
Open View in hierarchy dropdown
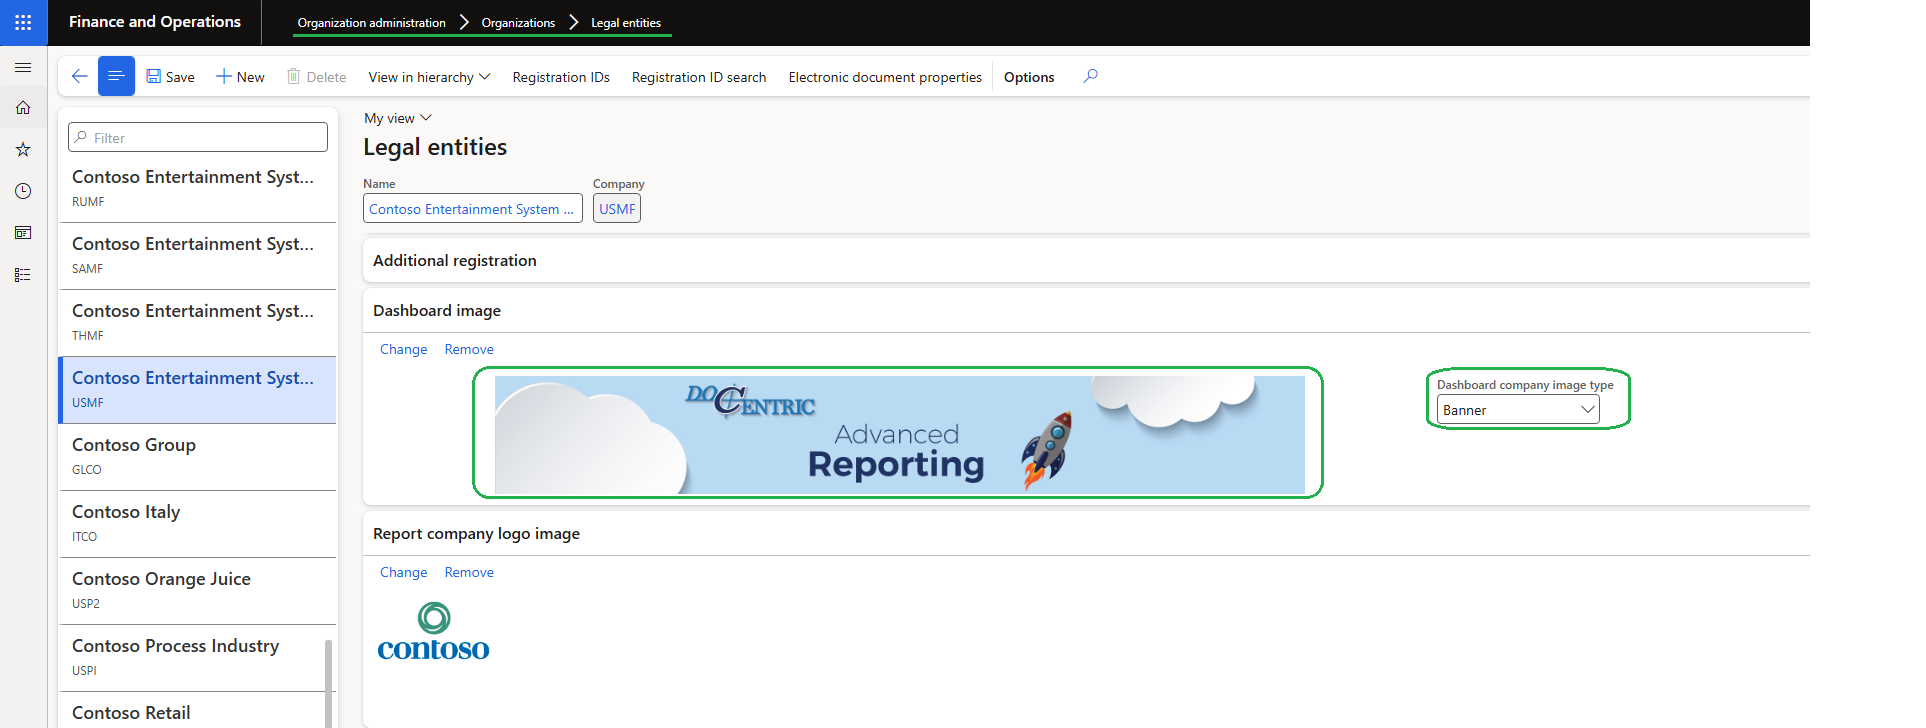pyautogui.click(x=429, y=77)
